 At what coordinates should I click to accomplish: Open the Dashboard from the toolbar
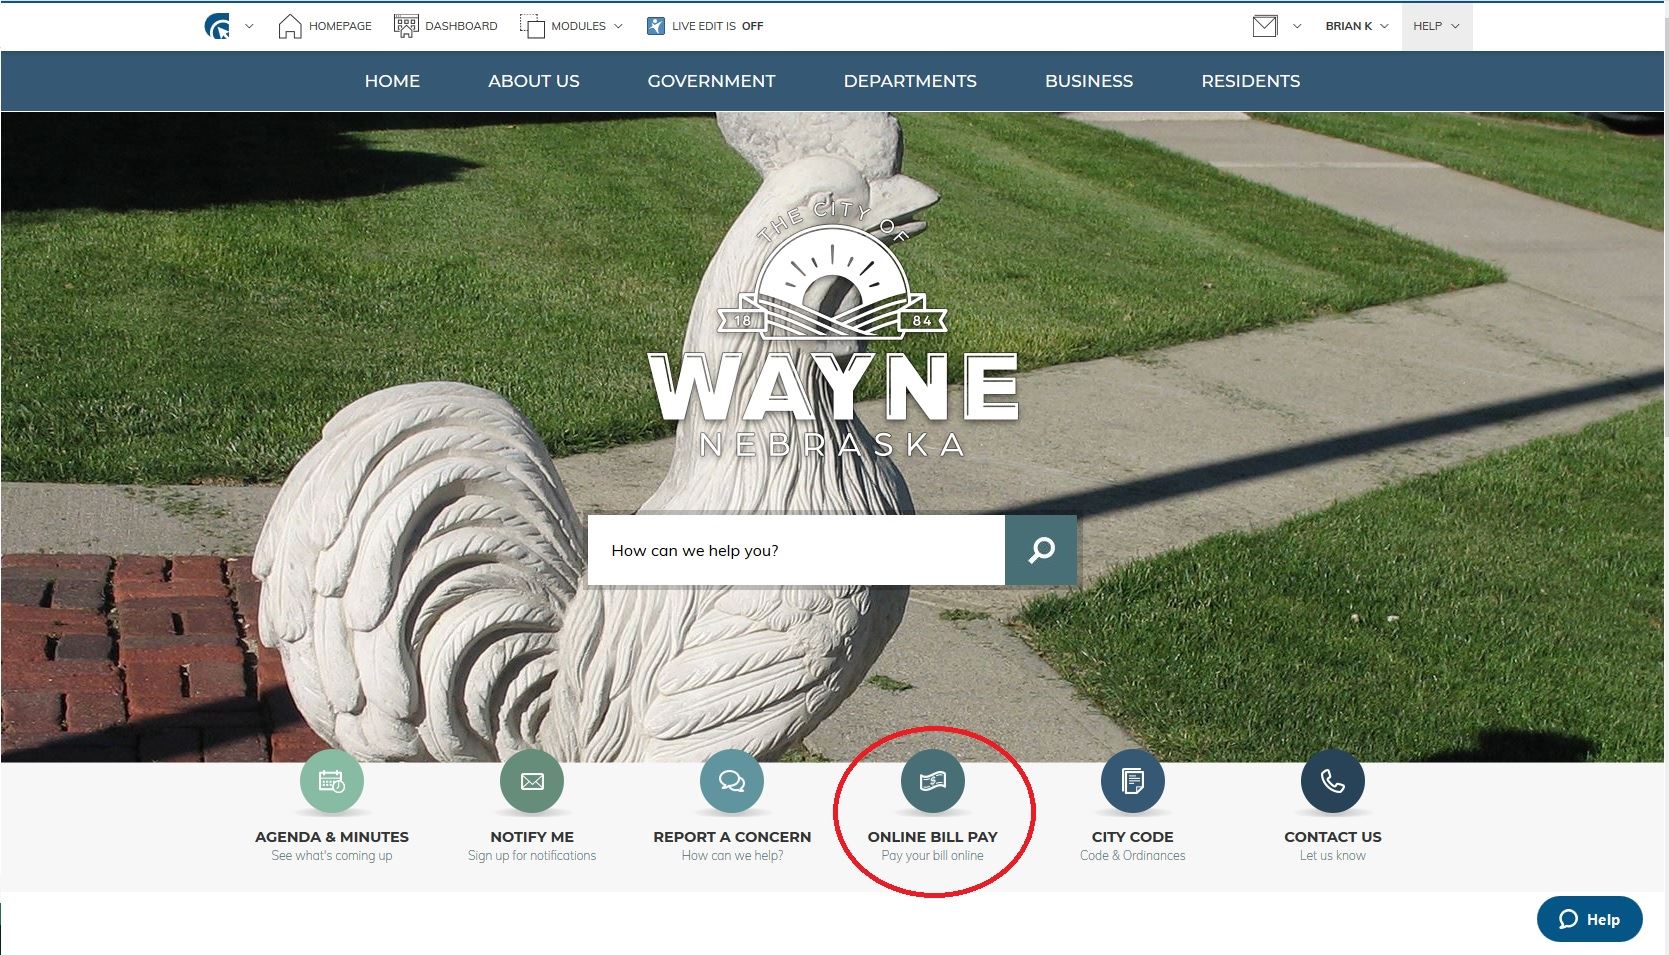tap(446, 26)
